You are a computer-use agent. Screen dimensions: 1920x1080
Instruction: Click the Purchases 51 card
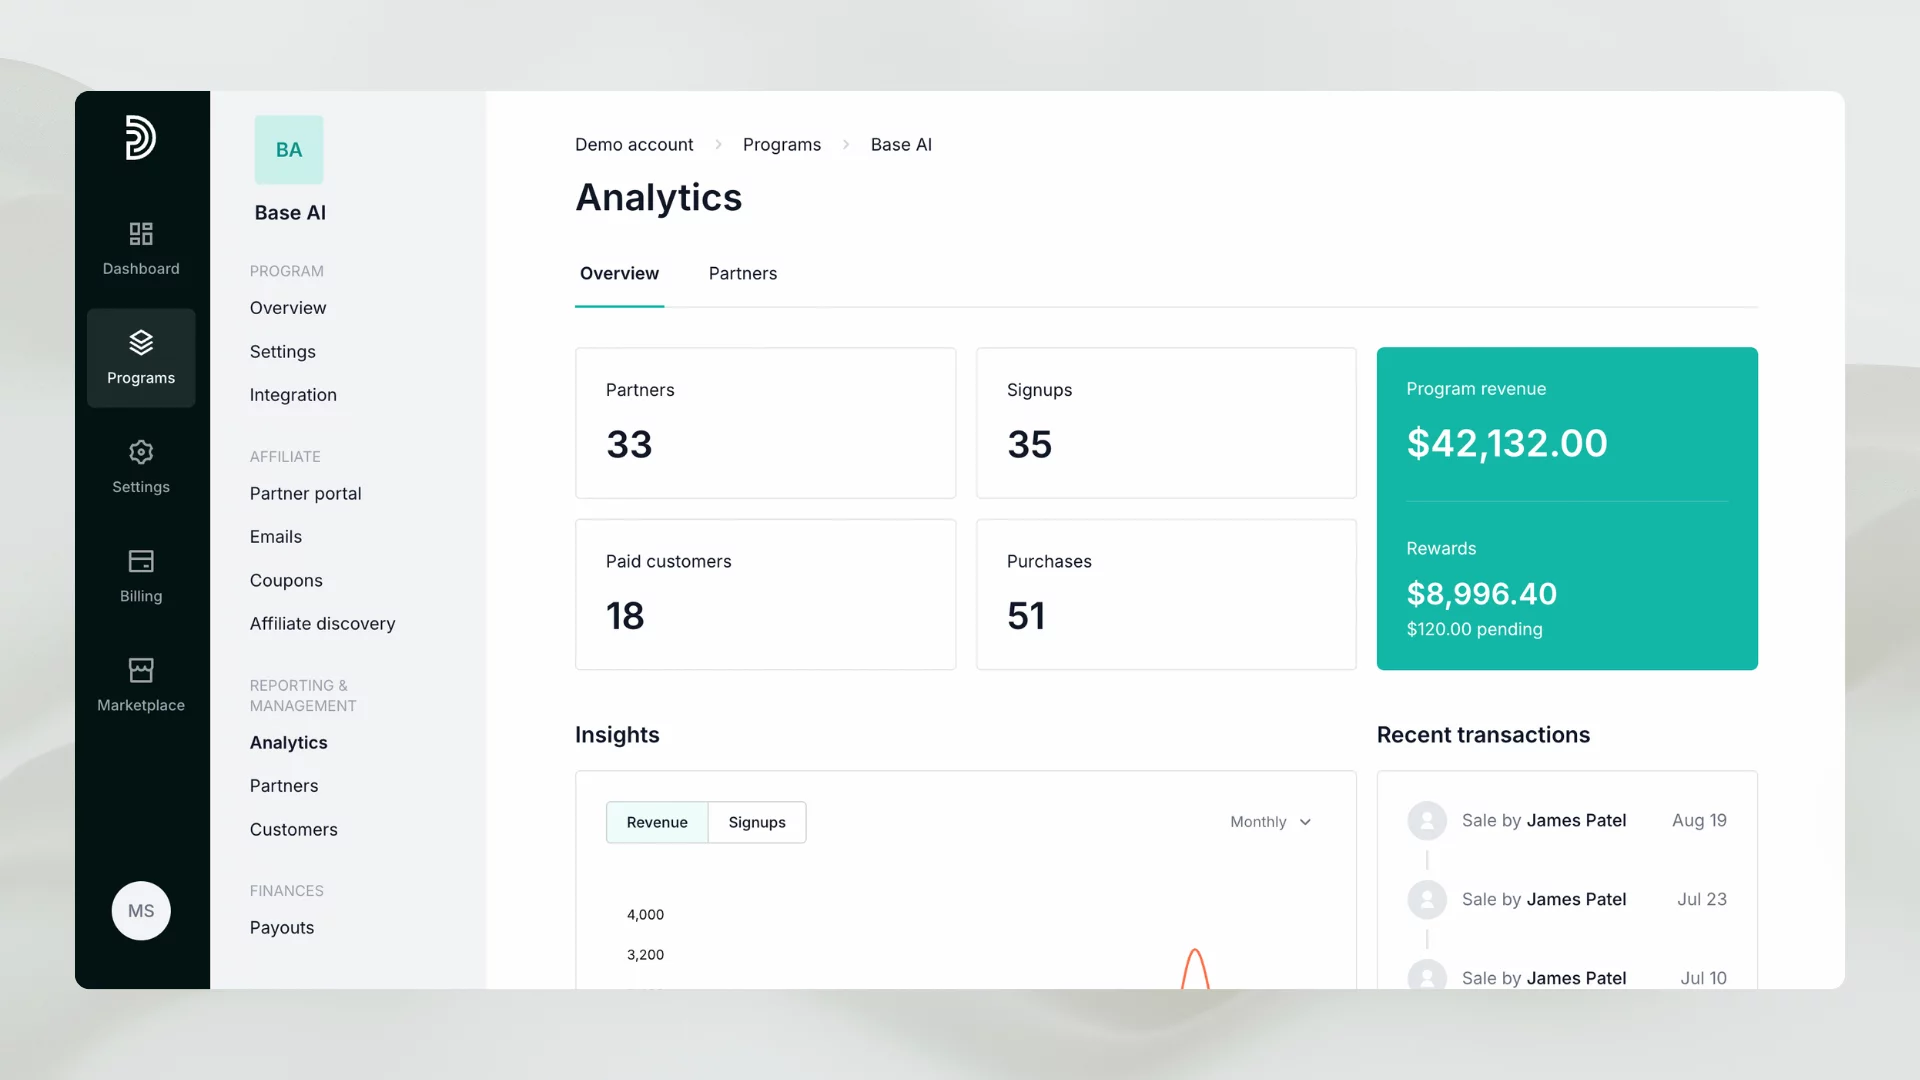point(1166,595)
